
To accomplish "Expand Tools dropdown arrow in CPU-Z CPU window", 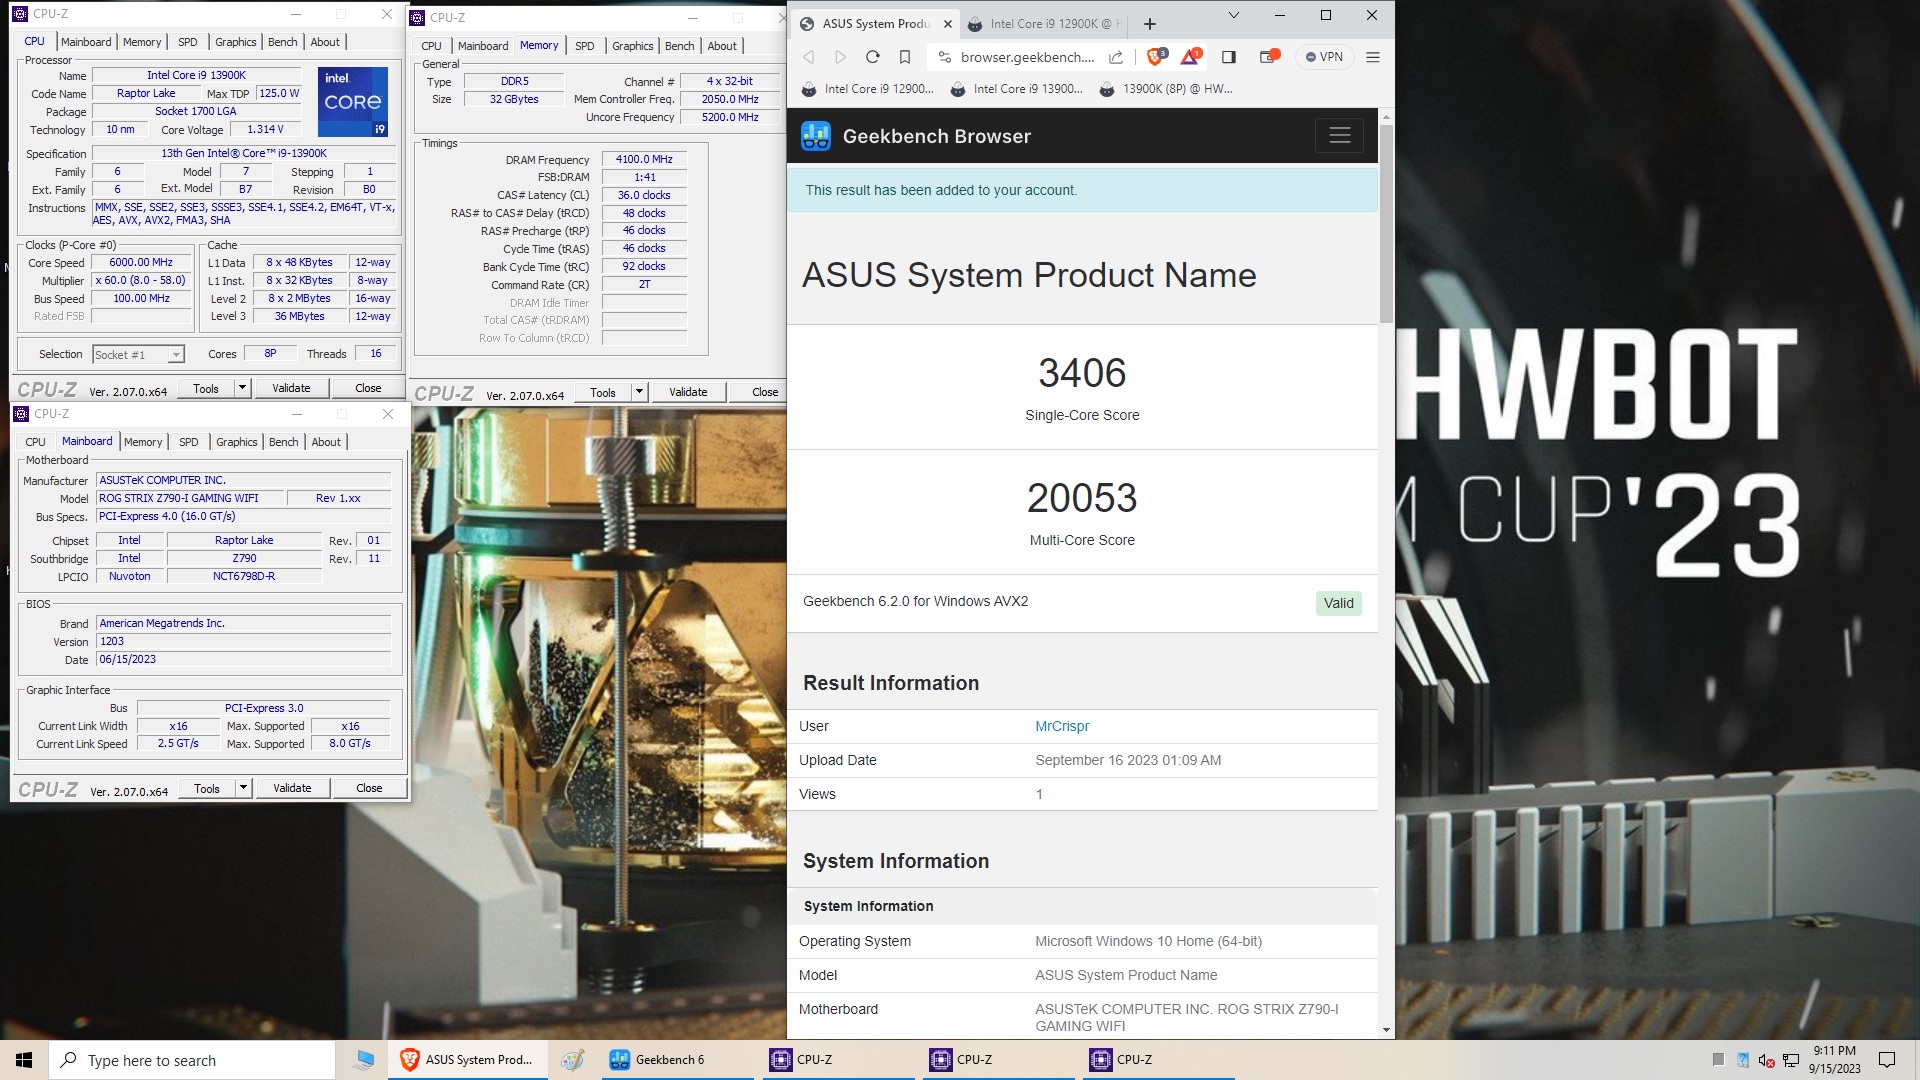I will coord(242,388).
